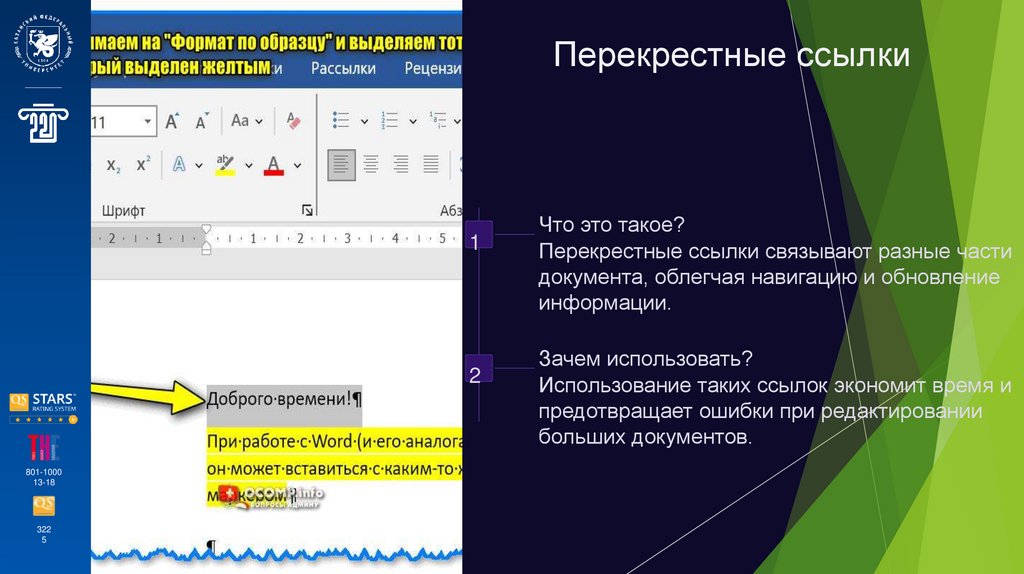Click the bulleted list icon

pos(341,120)
